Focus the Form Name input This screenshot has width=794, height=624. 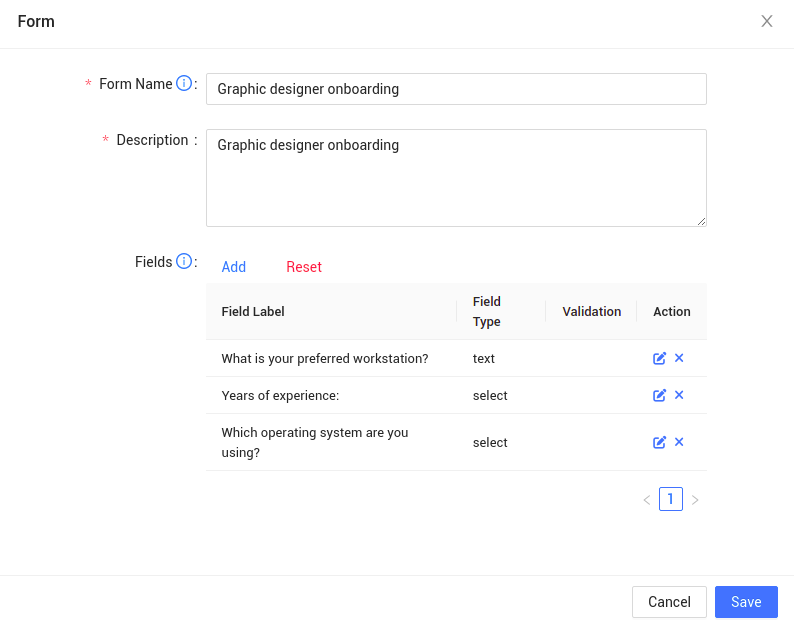456,89
